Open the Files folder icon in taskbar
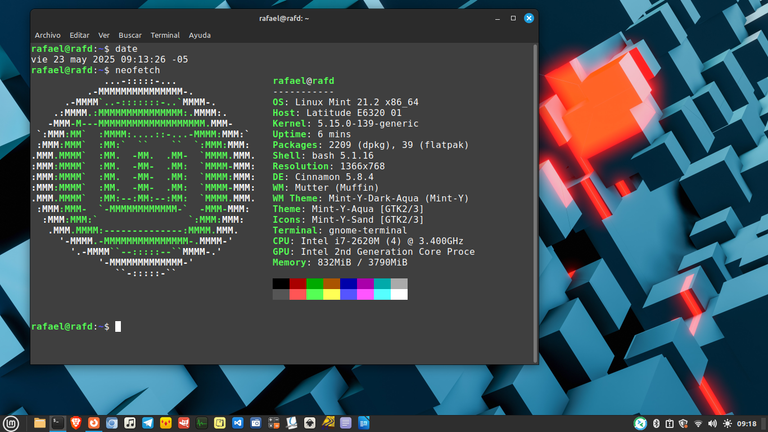 click(40, 423)
